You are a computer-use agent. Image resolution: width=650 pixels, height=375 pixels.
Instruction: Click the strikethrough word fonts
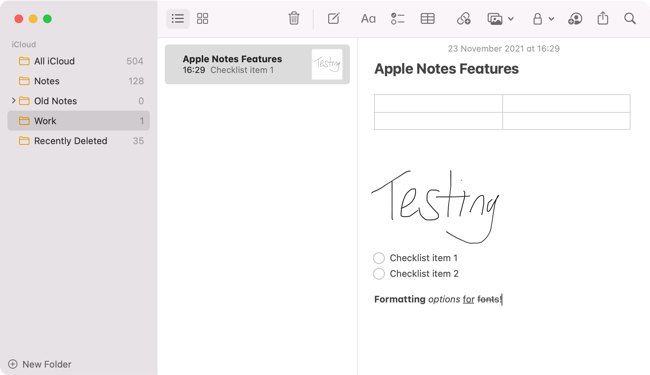click(488, 299)
